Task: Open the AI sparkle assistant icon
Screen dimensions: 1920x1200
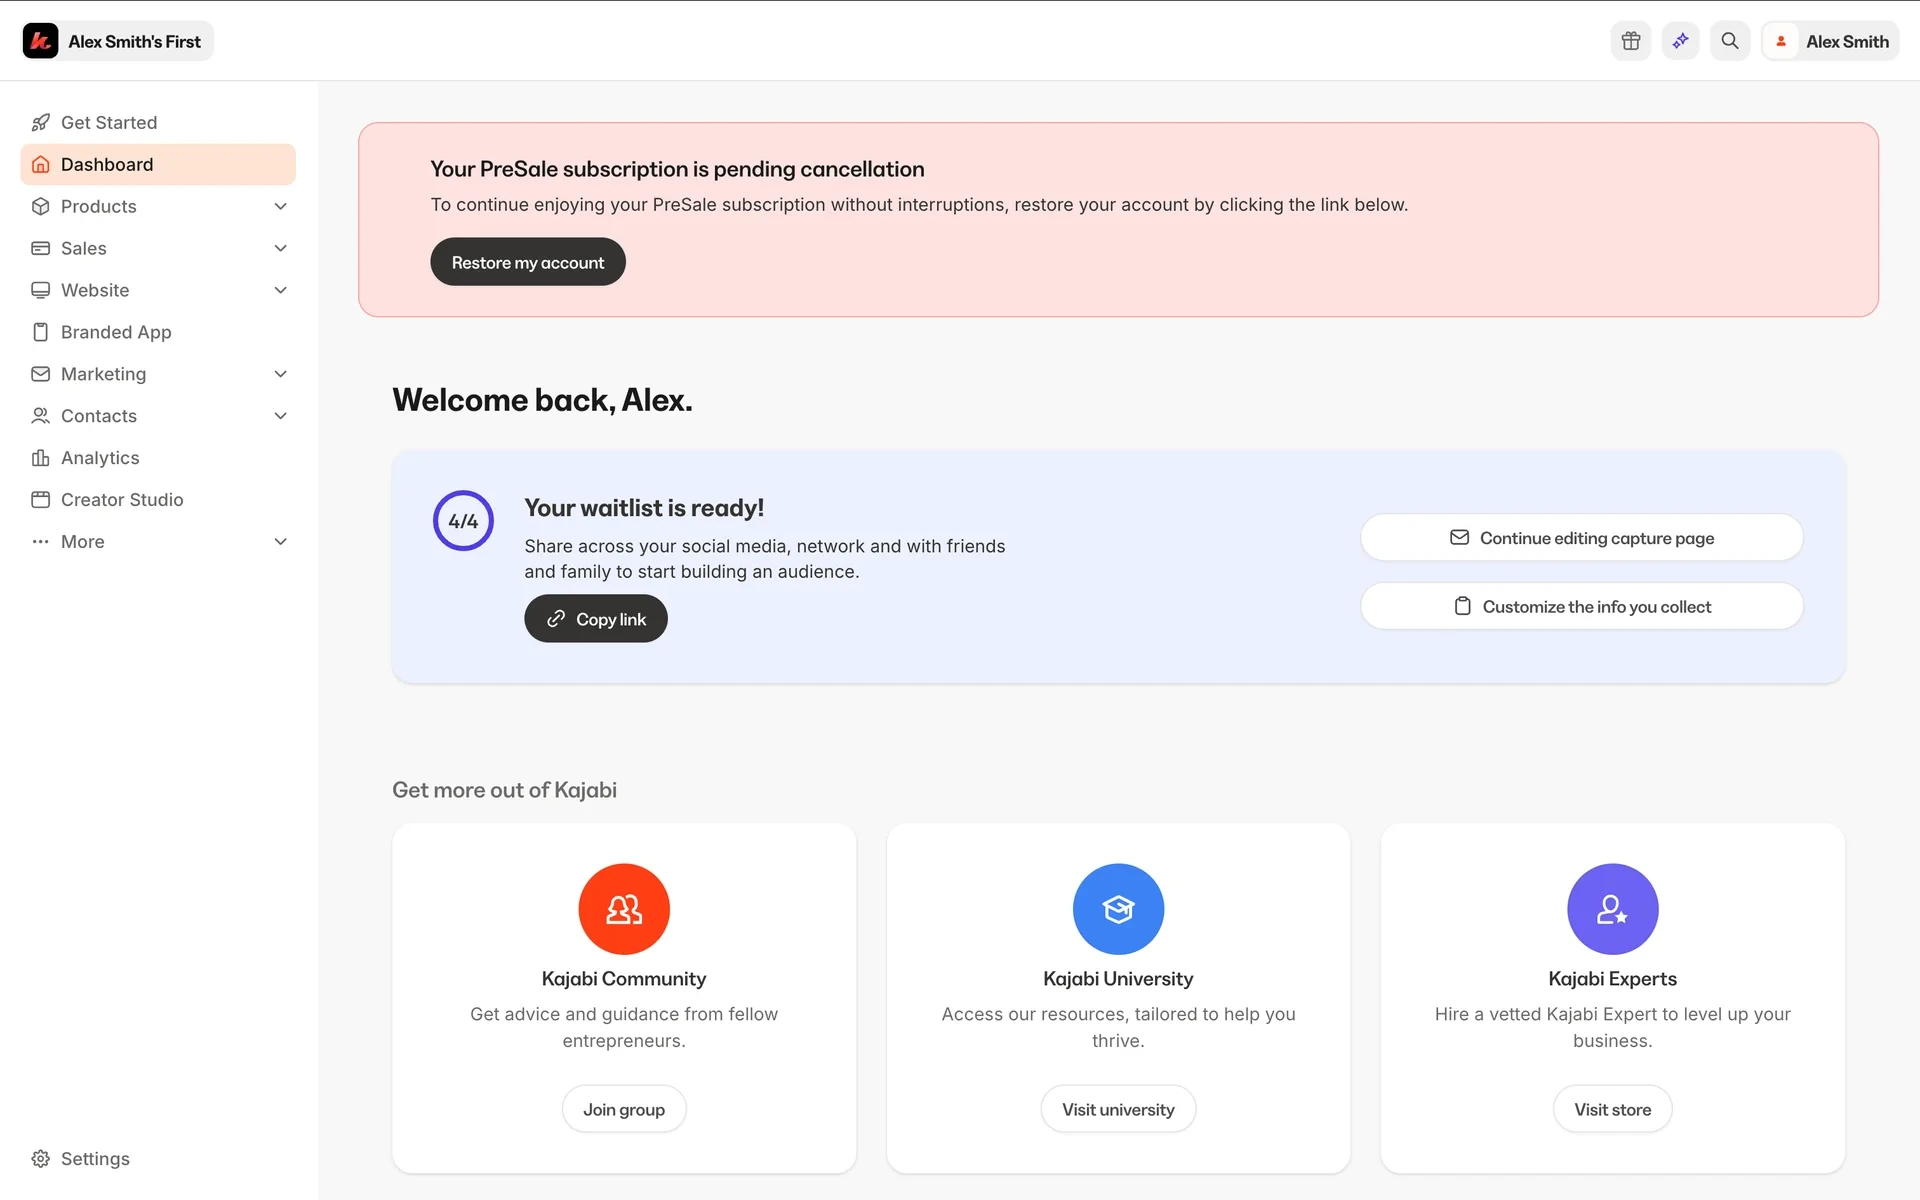Action: coord(1681,41)
